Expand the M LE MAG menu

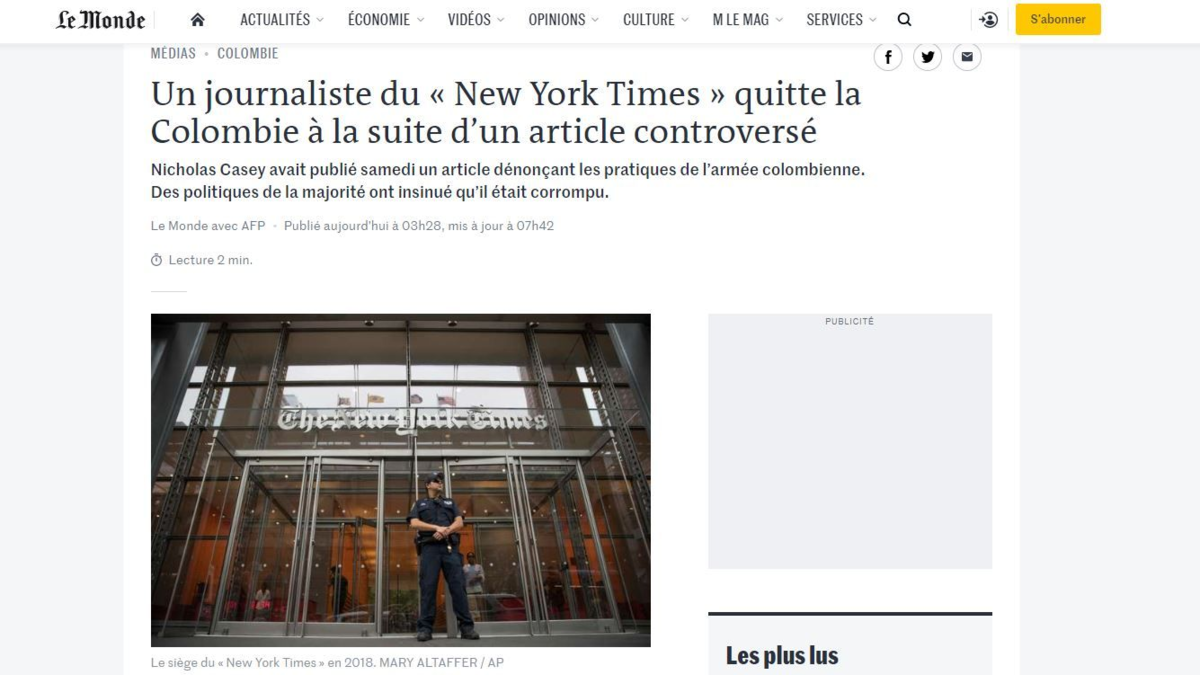pos(748,19)
